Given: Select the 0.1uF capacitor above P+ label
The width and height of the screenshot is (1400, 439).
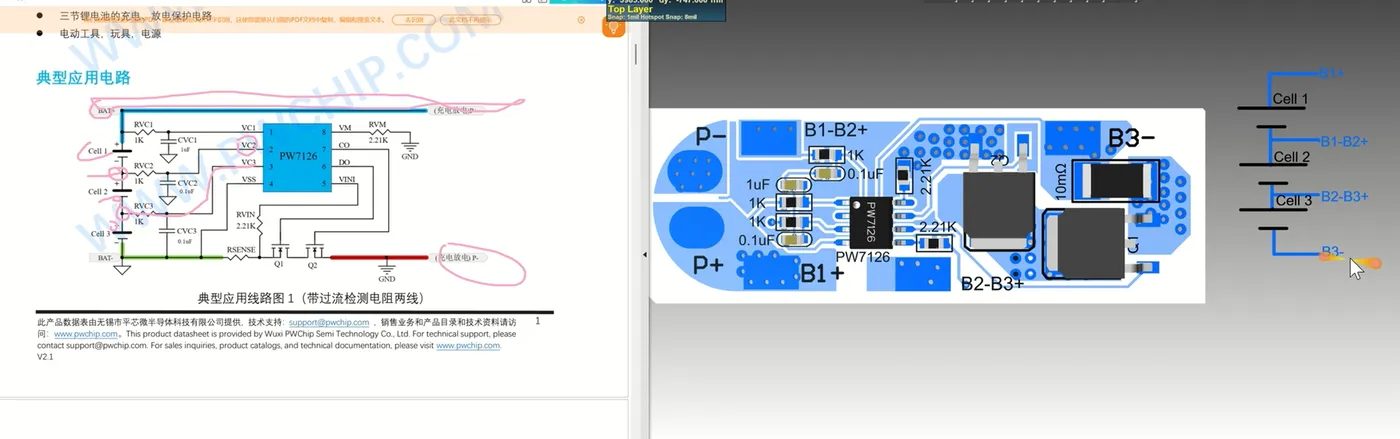Looking at the screenshot, I should (x=794, y=240).
